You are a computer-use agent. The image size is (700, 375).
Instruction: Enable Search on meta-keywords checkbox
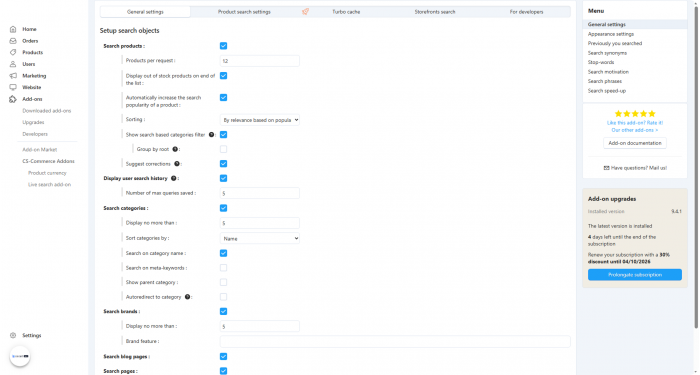pyautogui.click(x=224, y=268)
